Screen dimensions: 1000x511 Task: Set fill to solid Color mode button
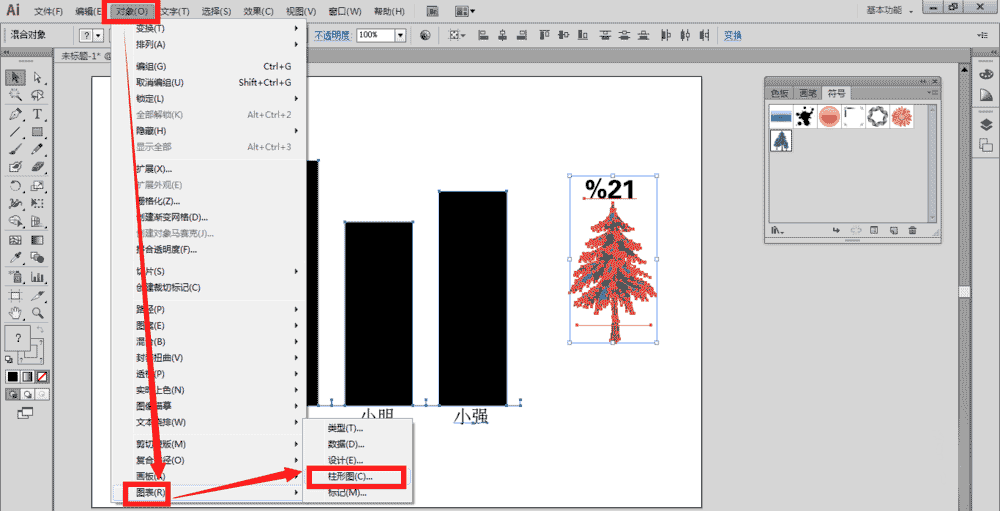(x=13, y=376)
